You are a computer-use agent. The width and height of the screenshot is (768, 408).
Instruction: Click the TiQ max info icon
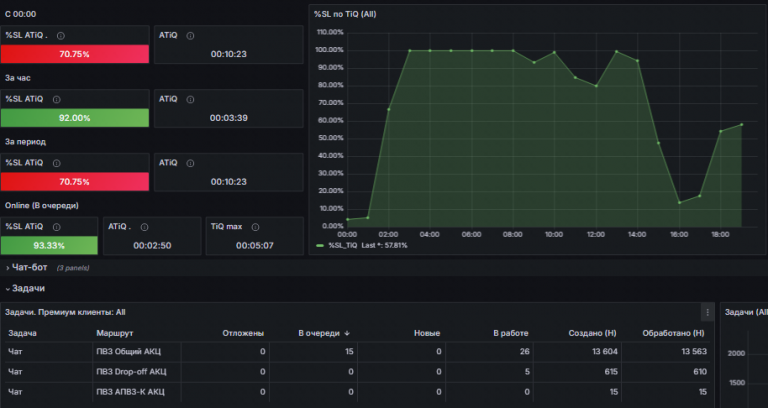tap(255, 227)
